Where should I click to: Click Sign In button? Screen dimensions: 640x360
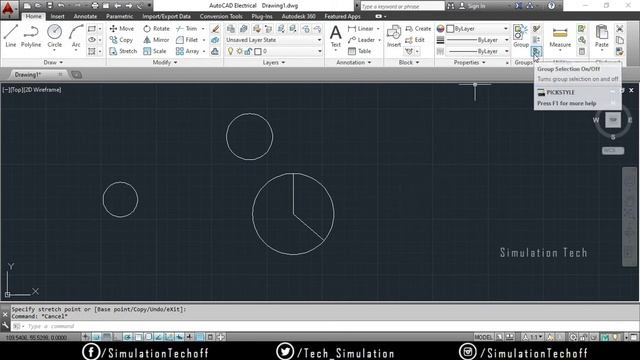pyautogui.click(x=473, y=6)
